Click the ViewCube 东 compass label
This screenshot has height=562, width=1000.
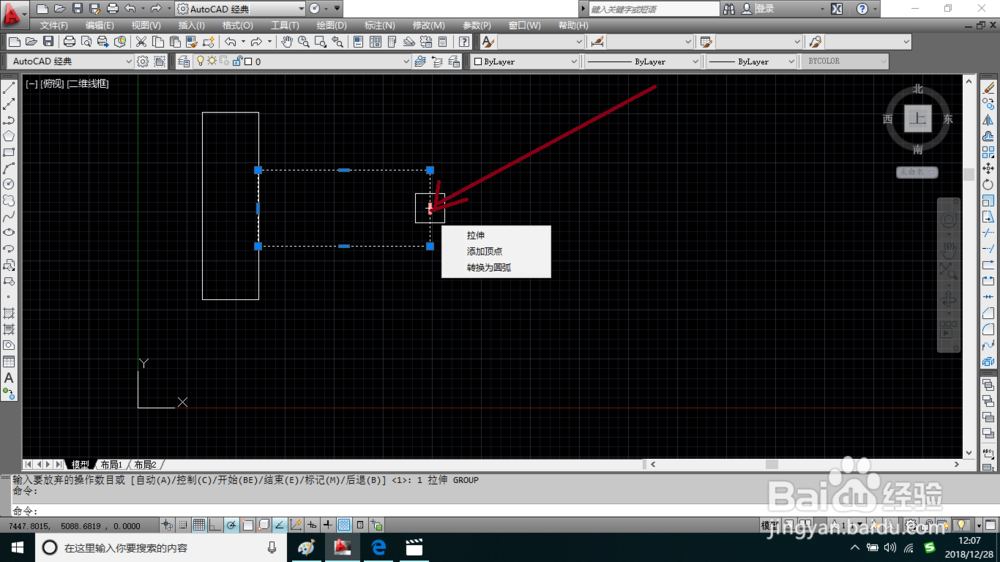tap(948, 119)
